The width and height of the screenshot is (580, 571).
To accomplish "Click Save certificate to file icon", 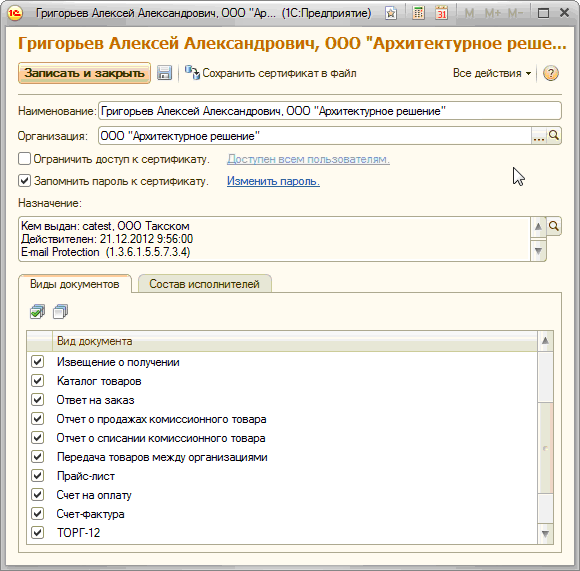I will click(192, 72).
